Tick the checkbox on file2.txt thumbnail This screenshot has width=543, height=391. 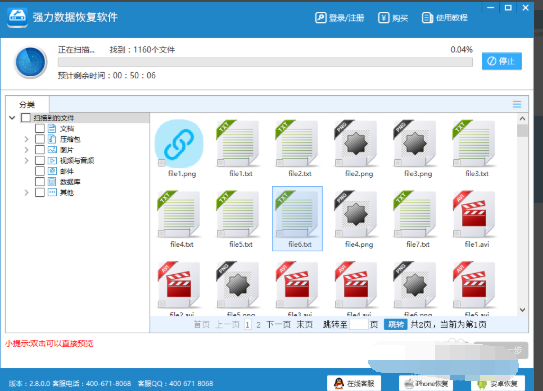pyautogui.click(x=280, y=163)
